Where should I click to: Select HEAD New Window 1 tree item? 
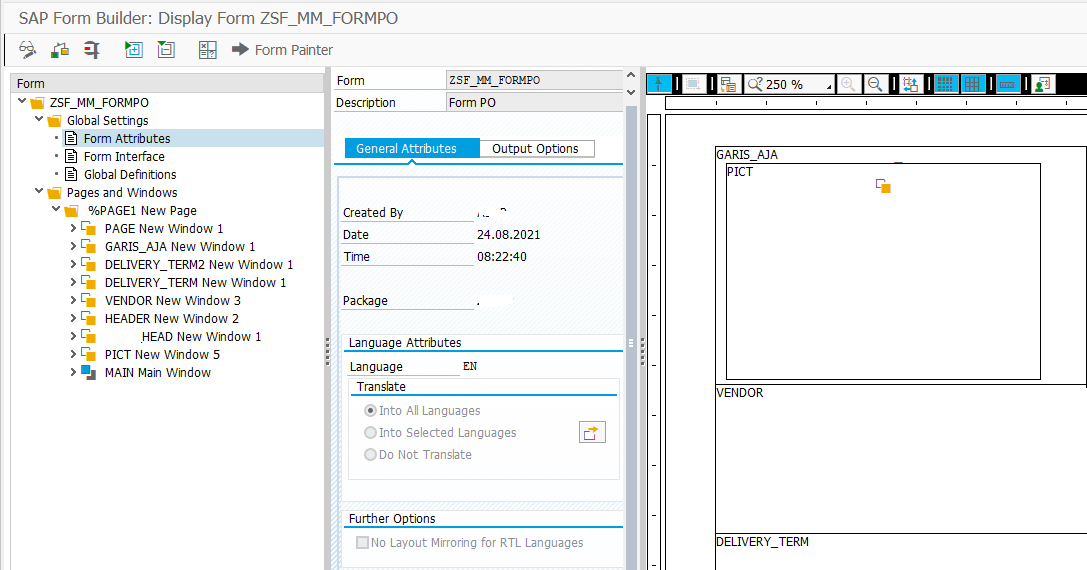[201, 336]
